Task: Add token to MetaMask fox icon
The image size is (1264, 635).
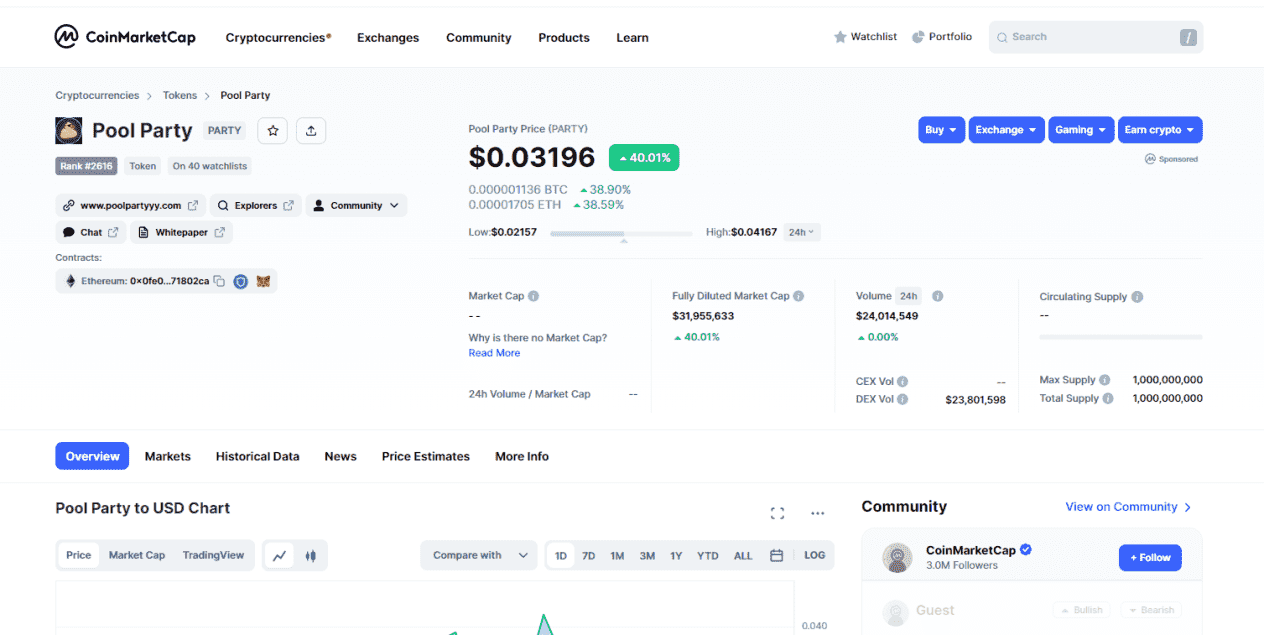Action: click(x=264, y=281)
